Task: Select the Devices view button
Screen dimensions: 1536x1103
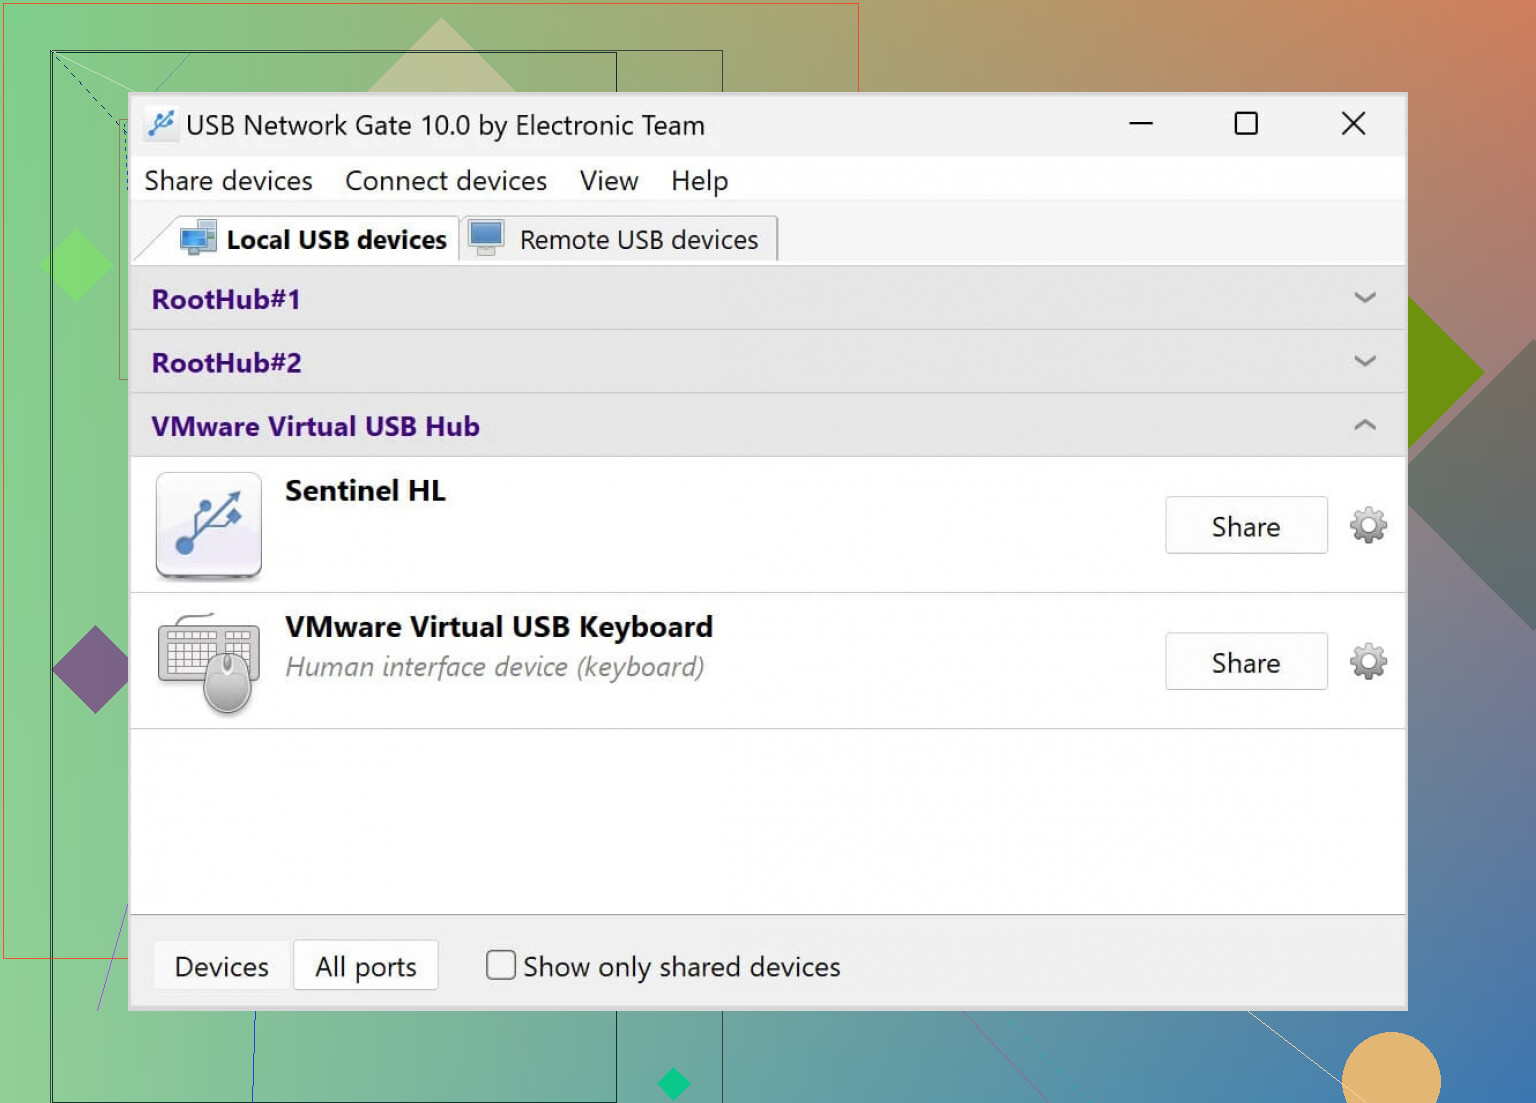Action: (x=222, y=966)
